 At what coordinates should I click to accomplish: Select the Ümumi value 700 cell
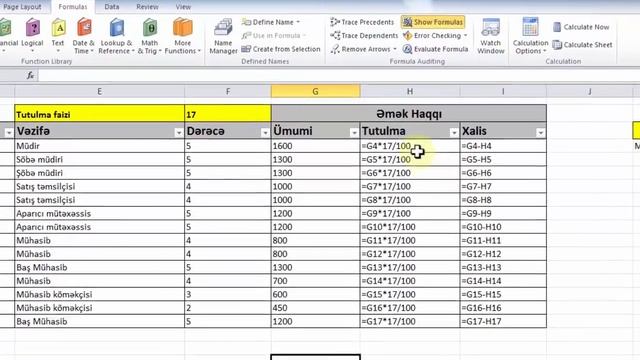(x=316, y=281)
